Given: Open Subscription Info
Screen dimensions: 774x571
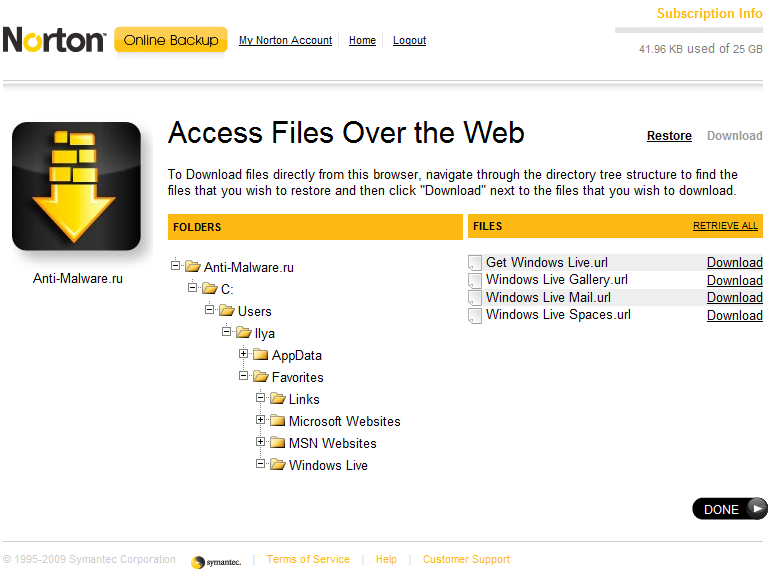Looking at the screenshot, I should pyautogui.click(x=709, y=13).
